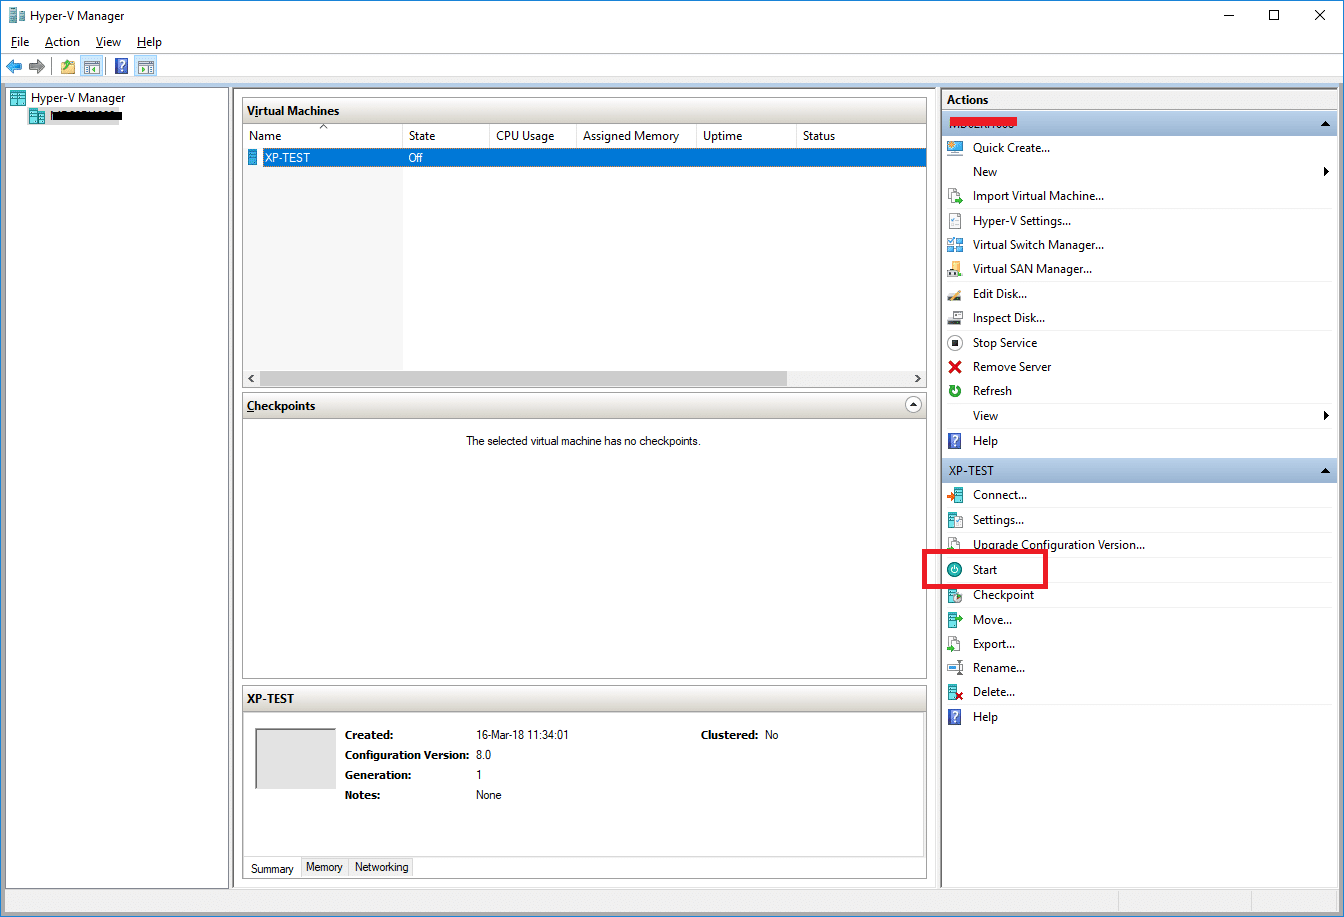Click the Virtual Switch Manager icon
The height and width of the screenshot is (917, 1344).
[955, 245]
